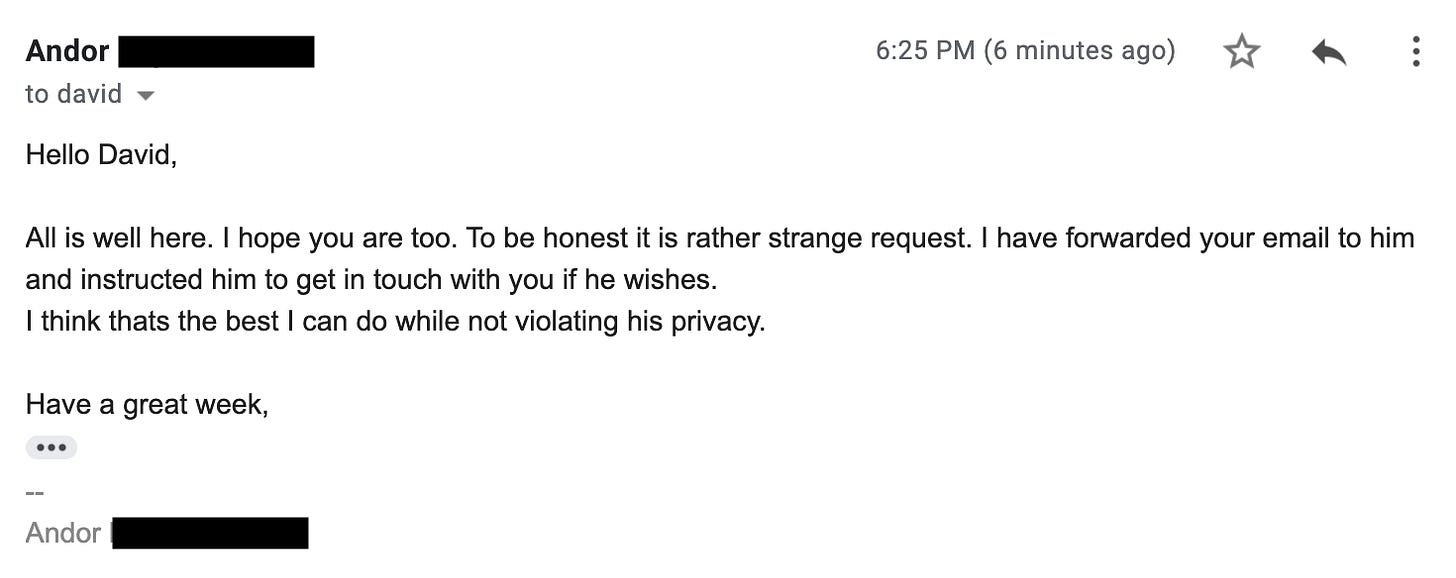Expand recipient details arrow beside 'to david'

[x=145, y=96]
